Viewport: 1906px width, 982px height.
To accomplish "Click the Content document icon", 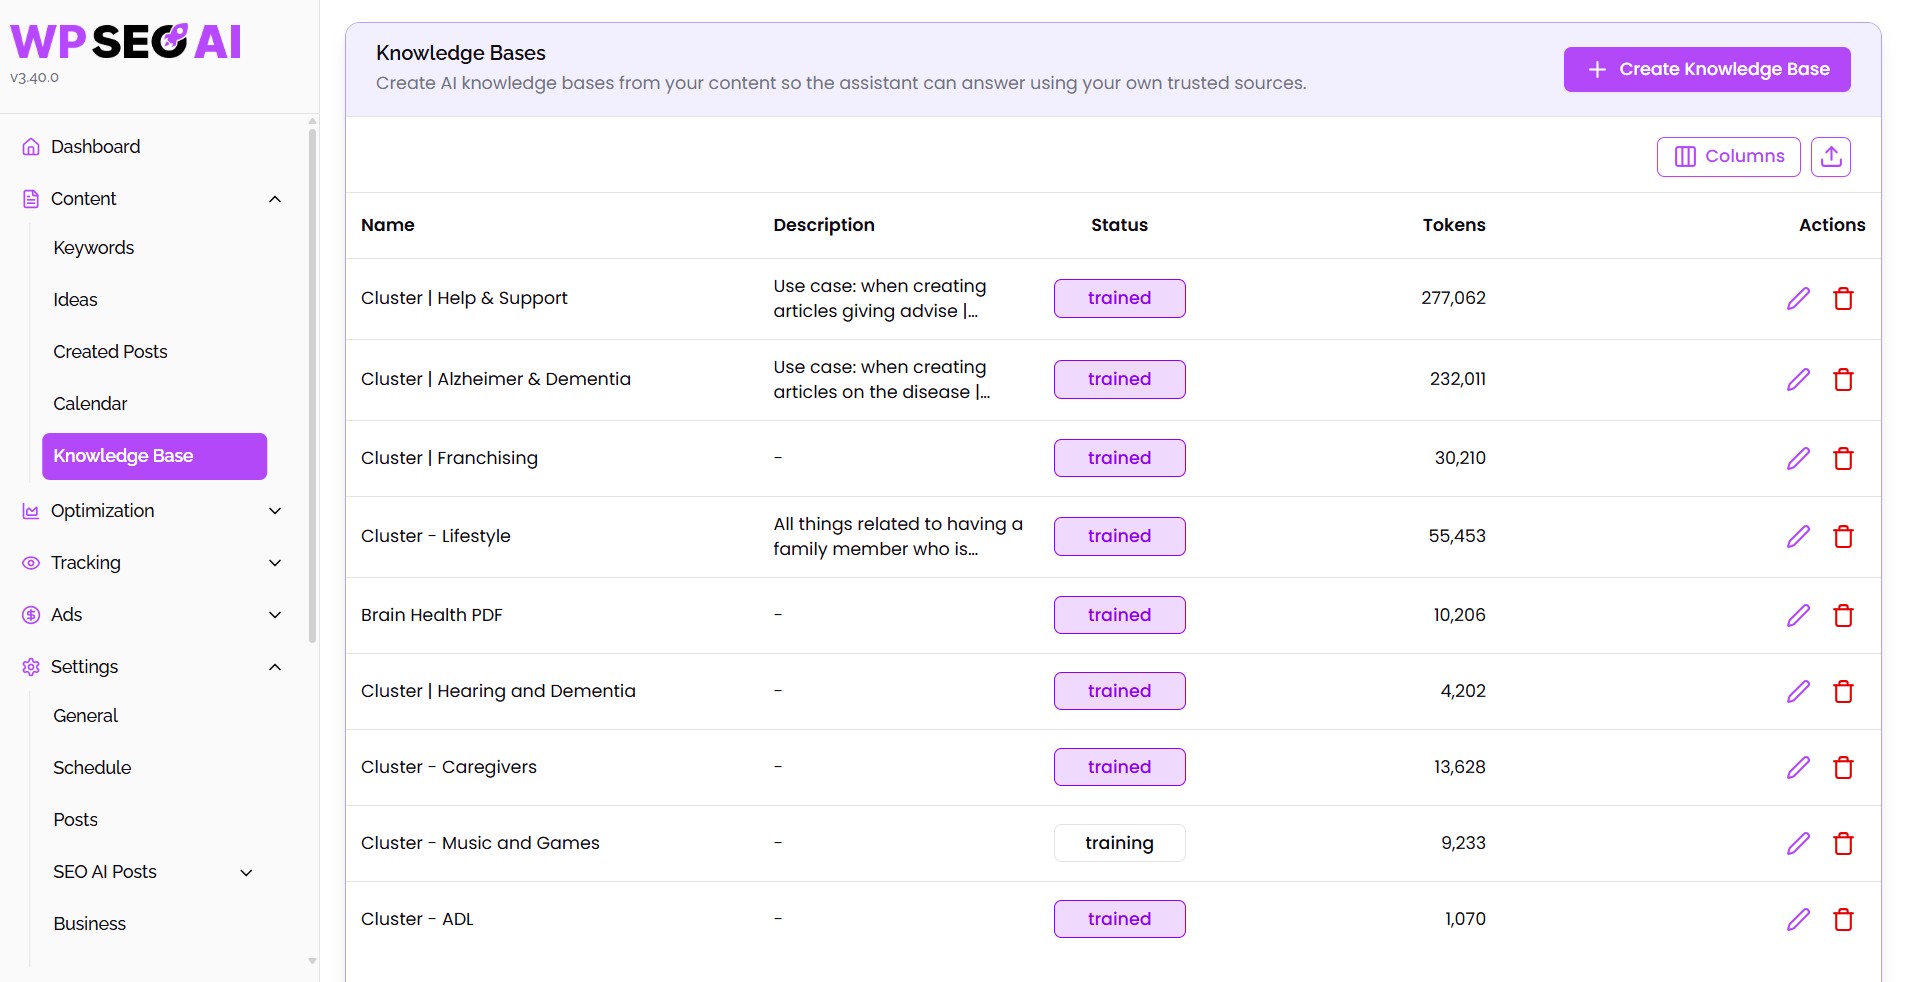I will point(31,199).
